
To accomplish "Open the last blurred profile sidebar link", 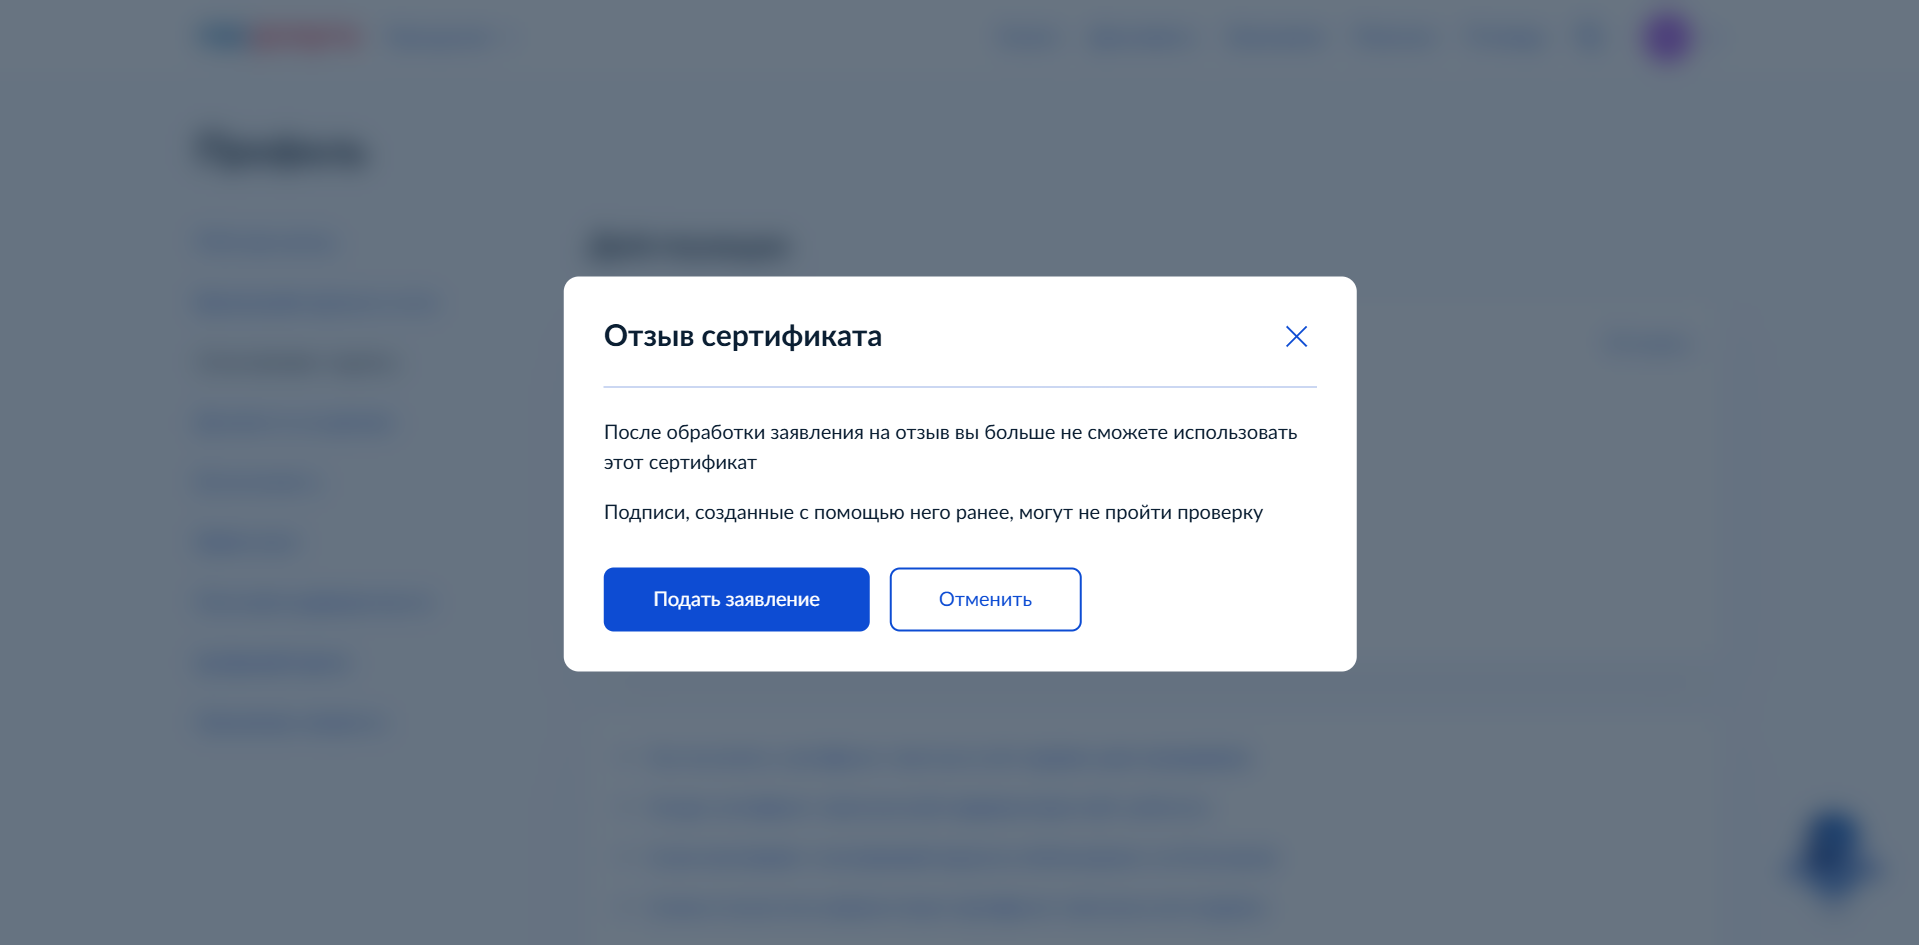I will coord(291,721).
